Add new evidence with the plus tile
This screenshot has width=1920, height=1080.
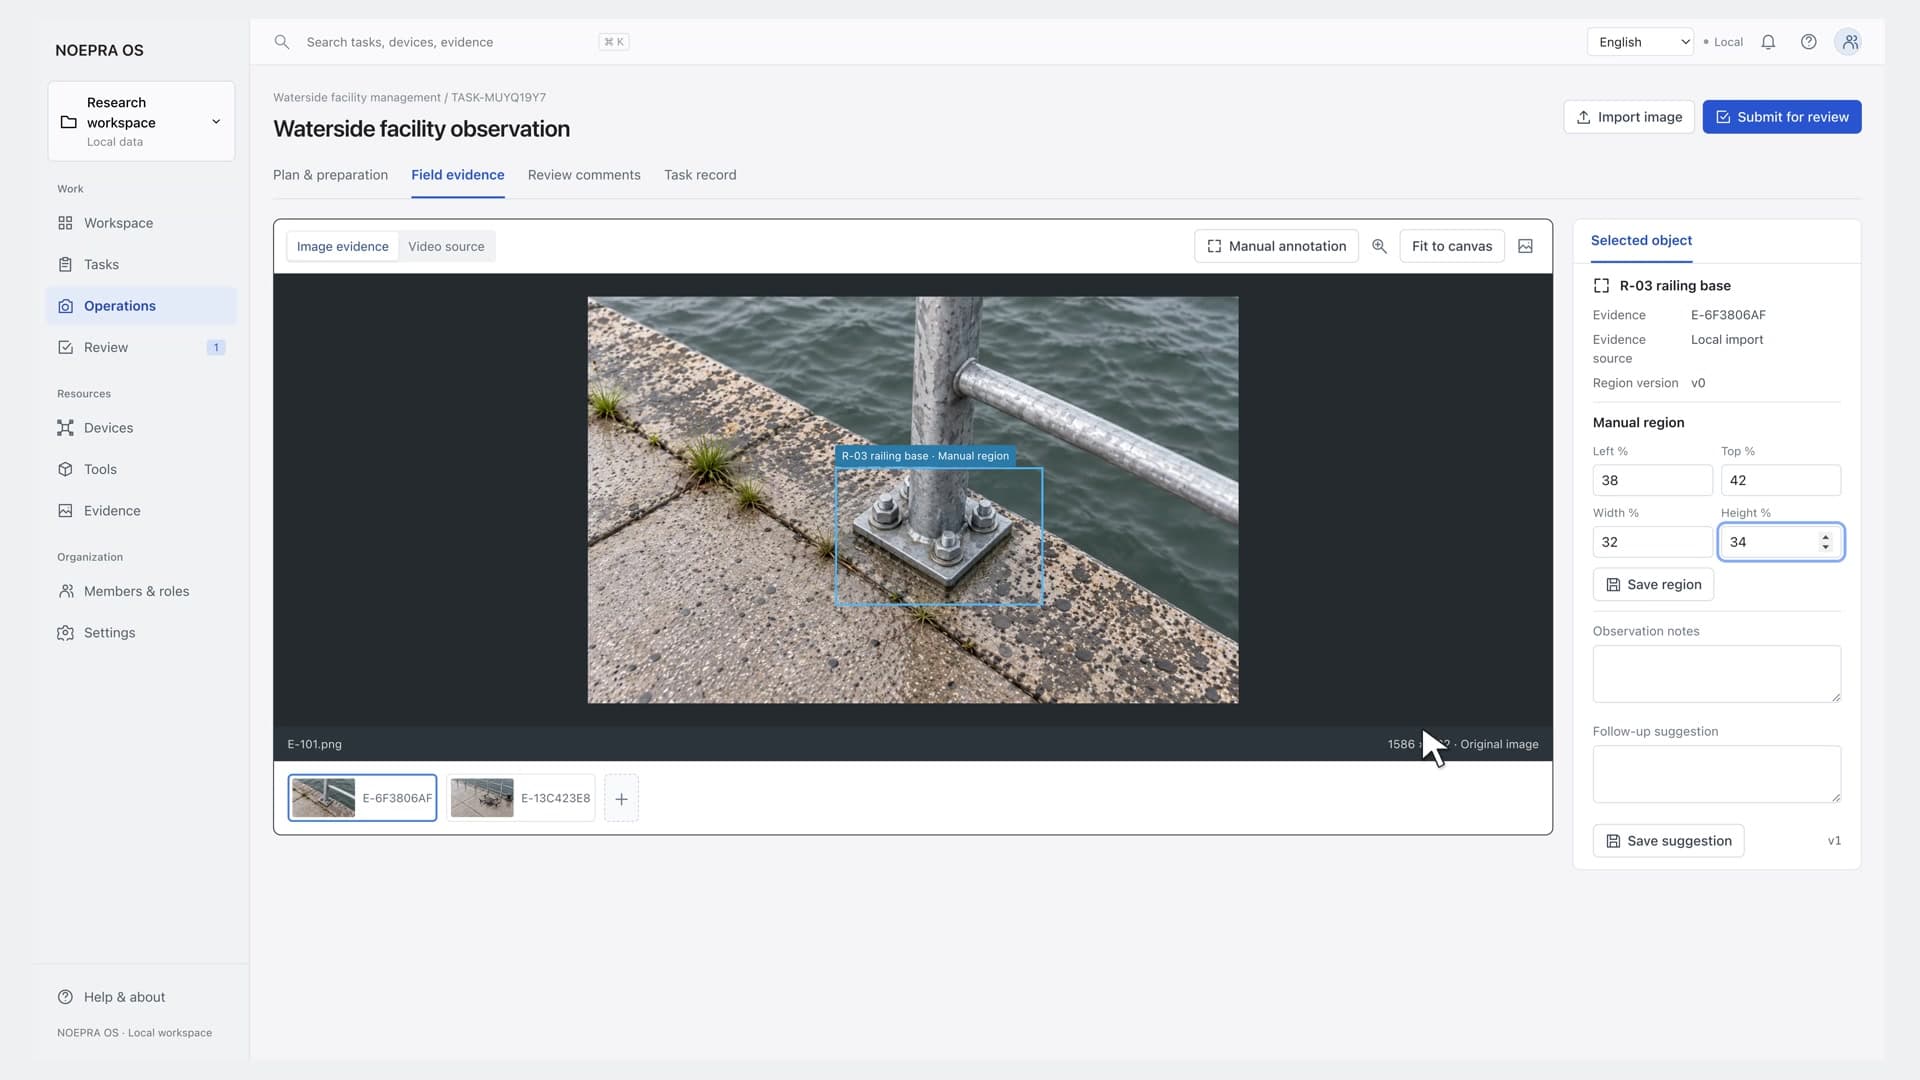tap(621, 798)
